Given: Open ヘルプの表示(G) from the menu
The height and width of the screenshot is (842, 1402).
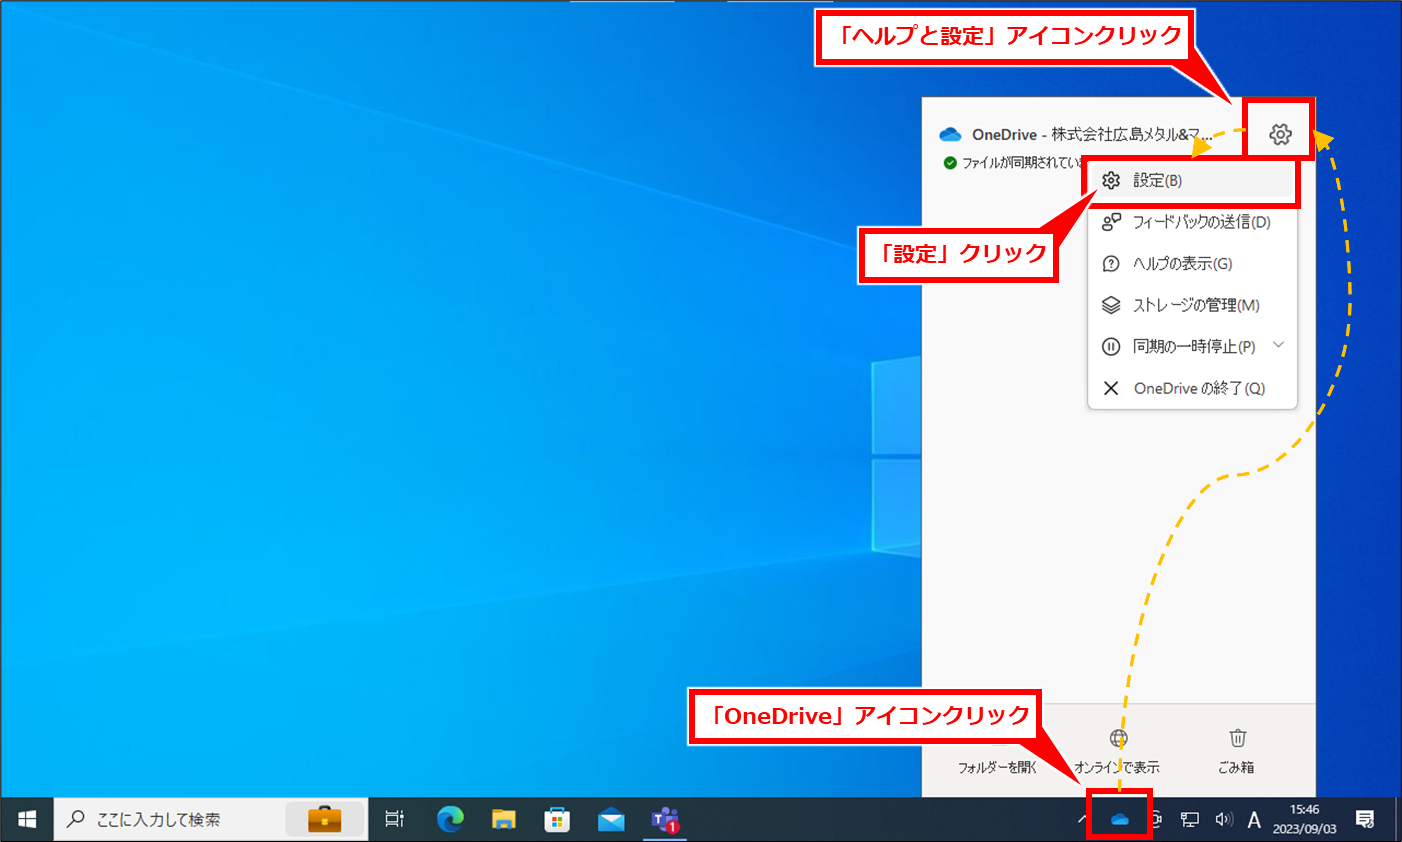Looking at the screenshot, I should click(x=1192, y=264).
